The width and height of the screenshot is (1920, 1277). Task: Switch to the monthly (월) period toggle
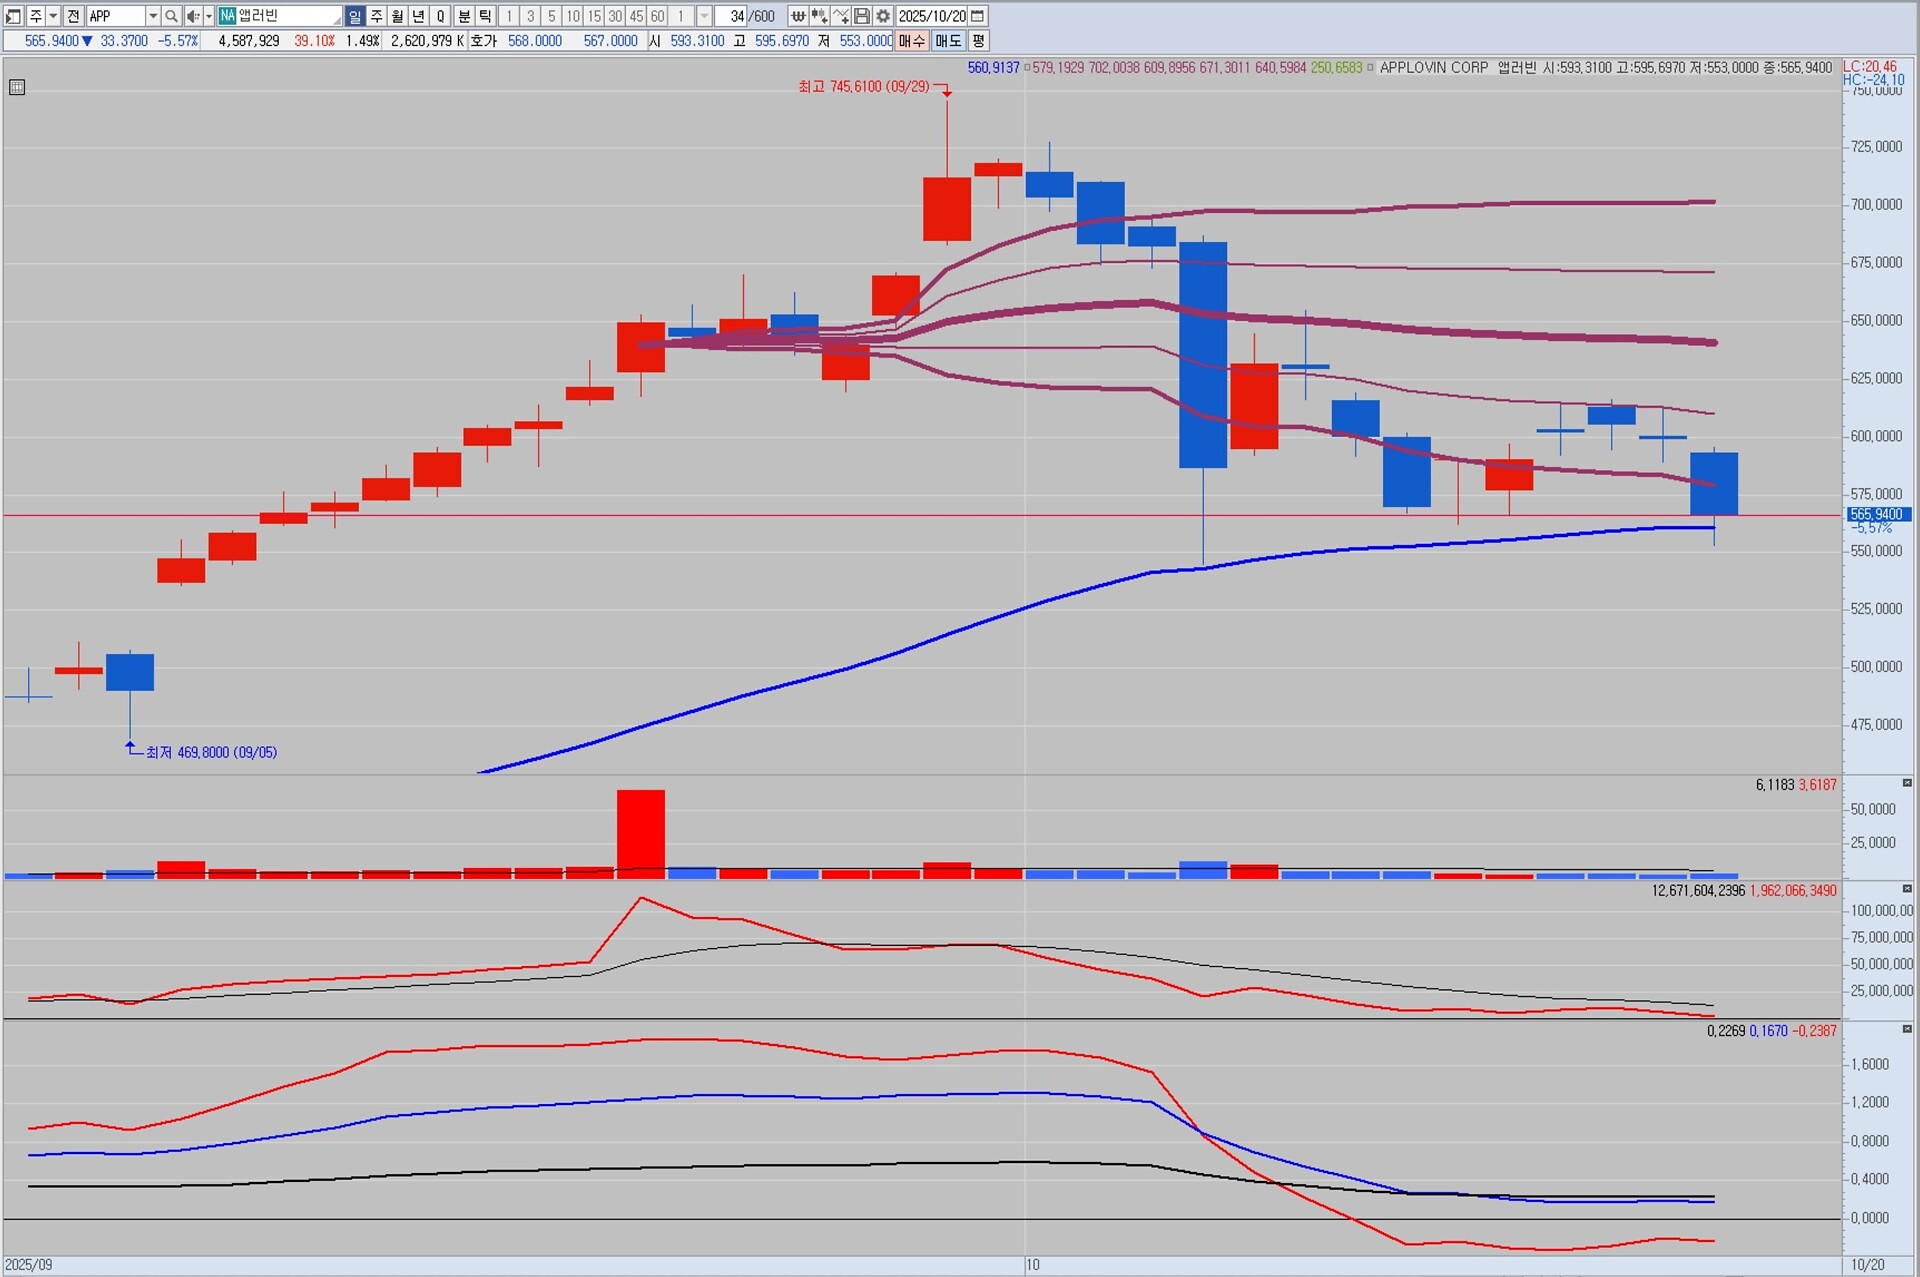pos(397,16)
